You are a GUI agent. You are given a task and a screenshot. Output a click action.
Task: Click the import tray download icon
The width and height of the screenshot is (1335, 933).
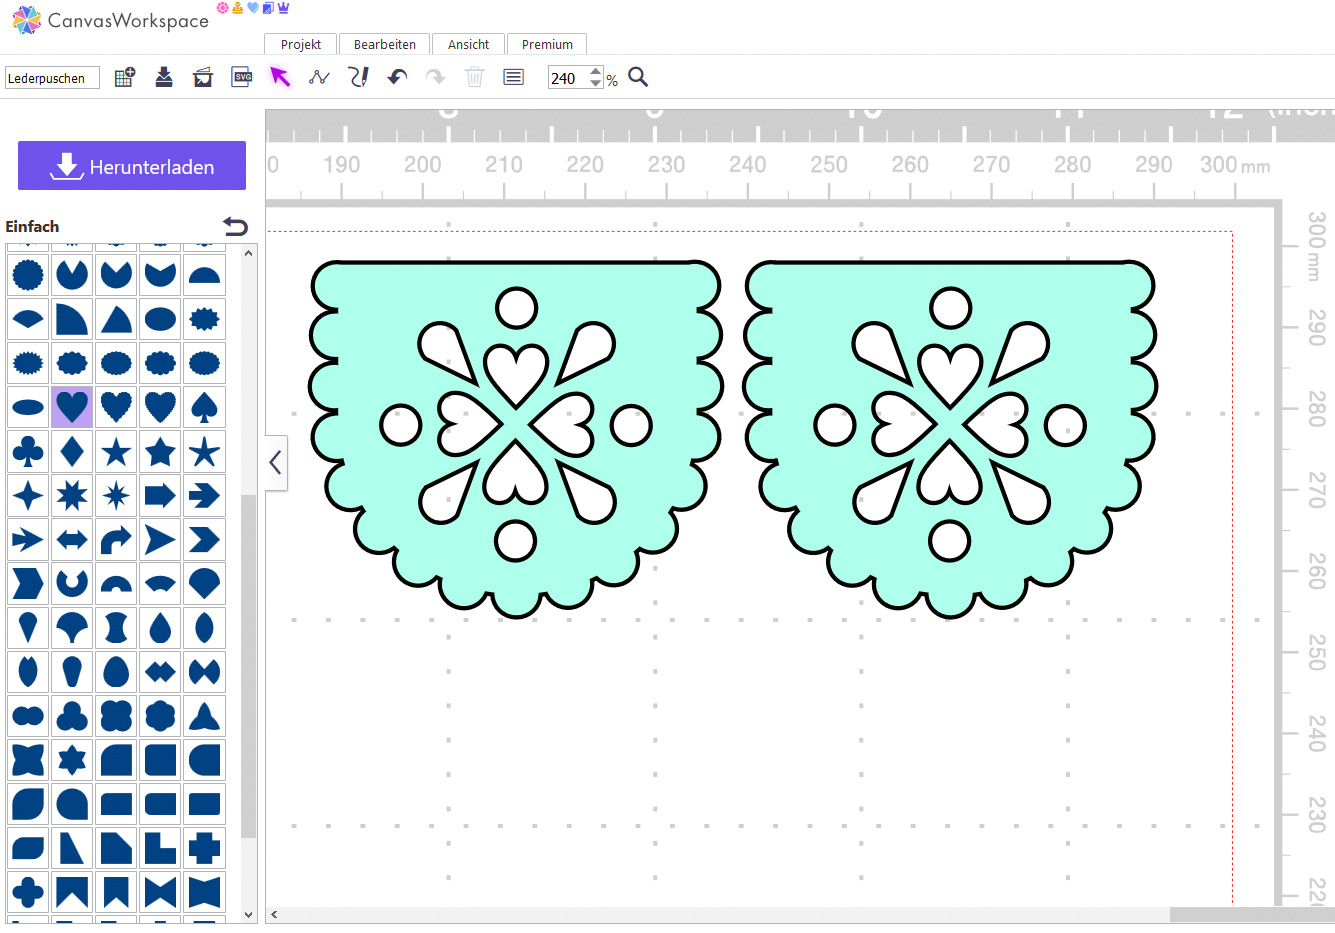click(x=164, y=77)
